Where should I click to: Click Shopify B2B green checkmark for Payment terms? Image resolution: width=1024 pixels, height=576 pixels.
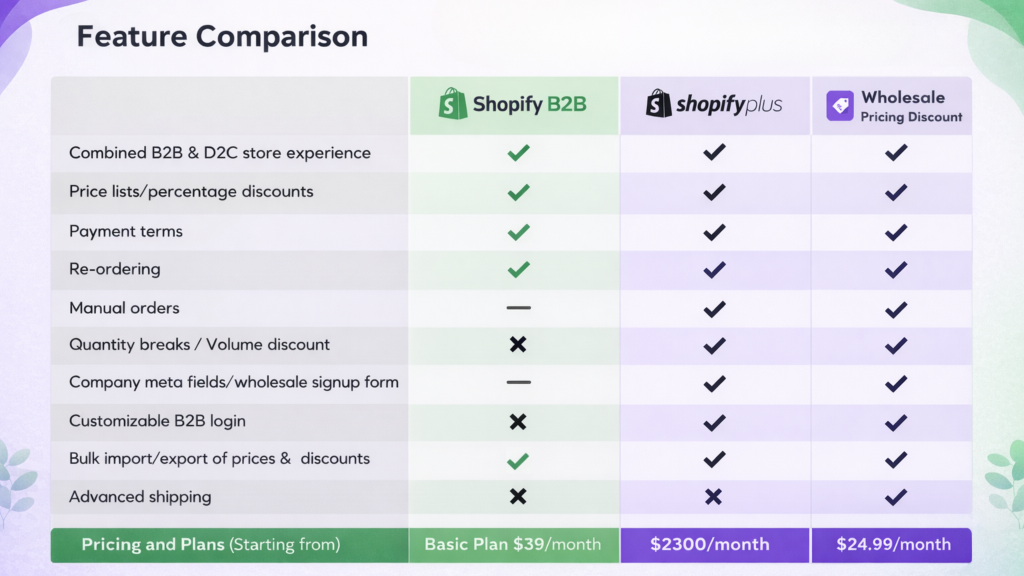click(x=518, y=232)
